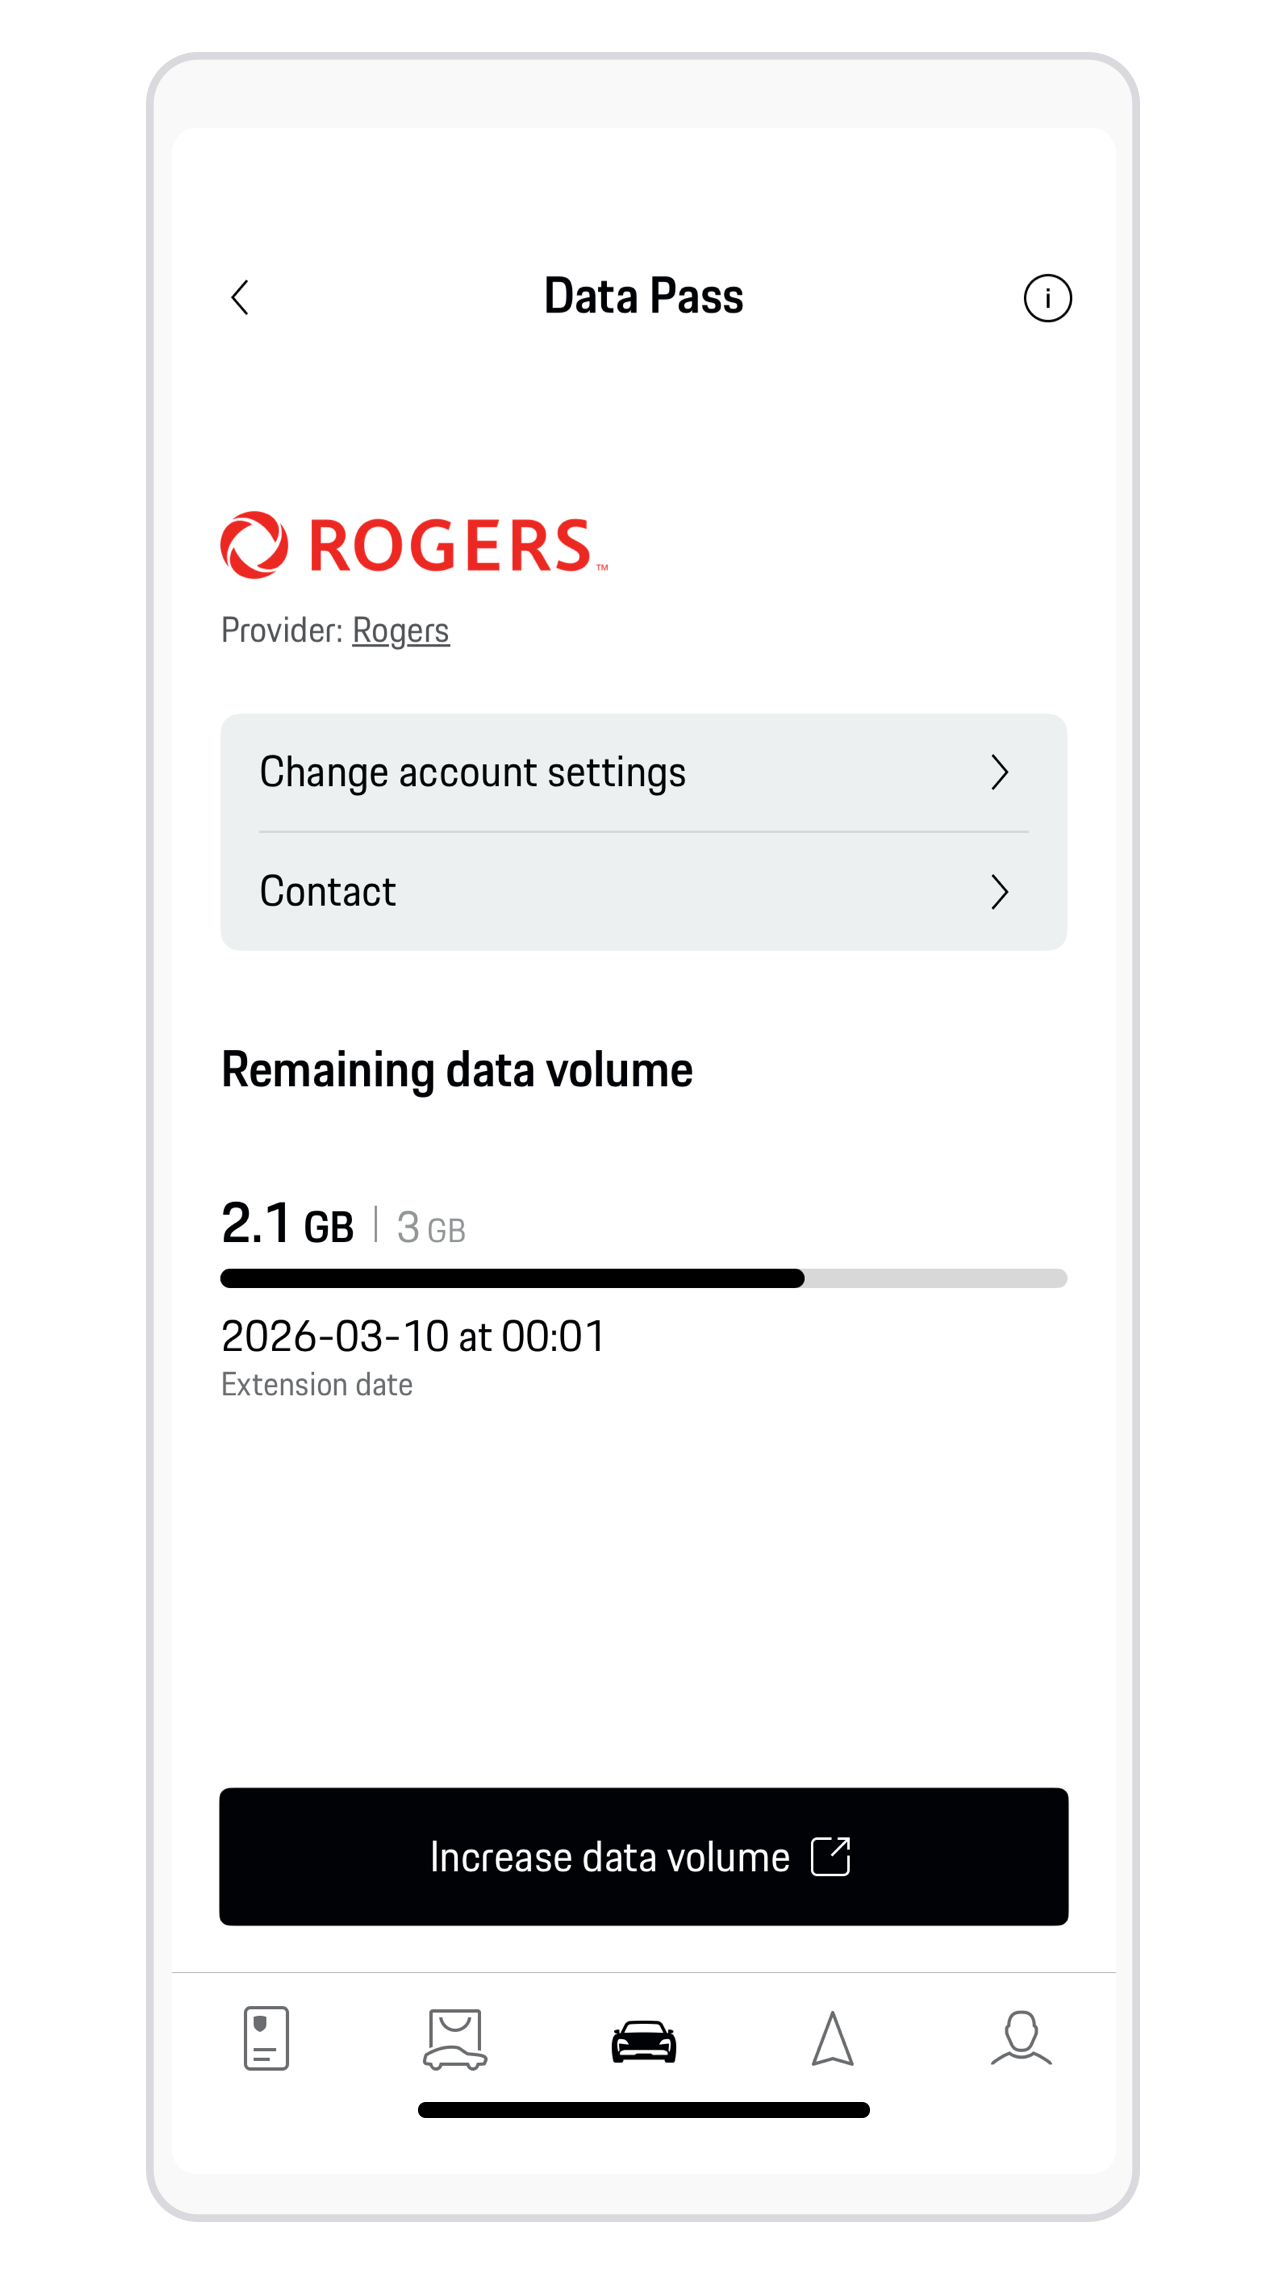Open the info icon in header
Screen dimensions: 1280x2274
1047,298
